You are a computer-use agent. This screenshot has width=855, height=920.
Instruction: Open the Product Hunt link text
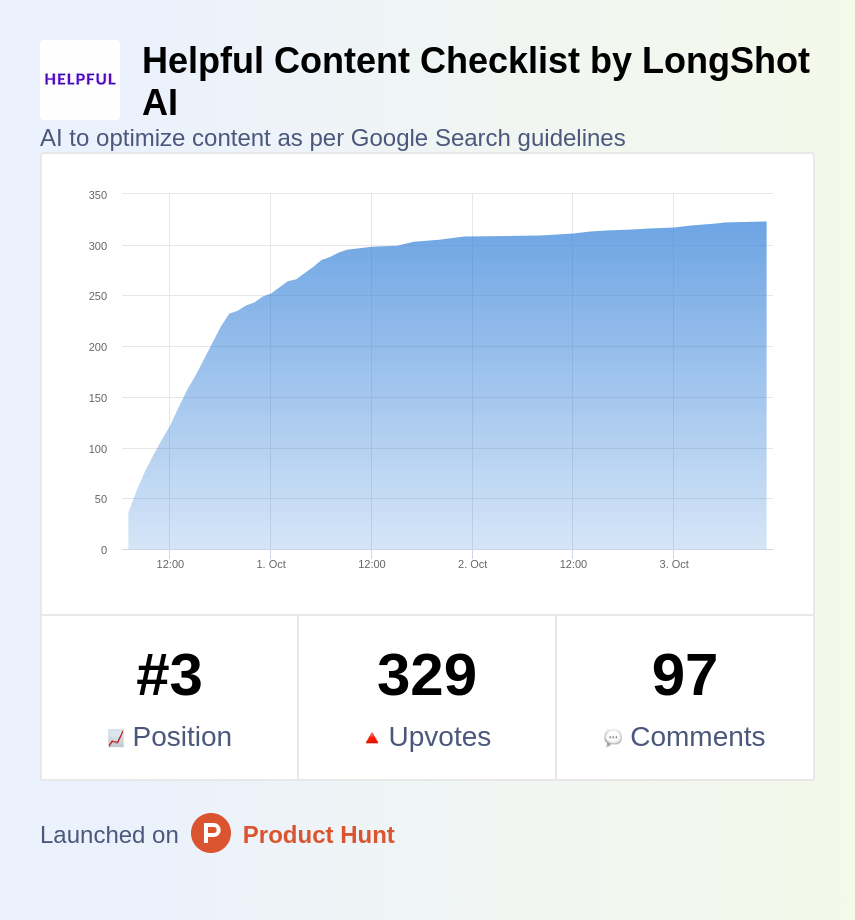(318, 835)
